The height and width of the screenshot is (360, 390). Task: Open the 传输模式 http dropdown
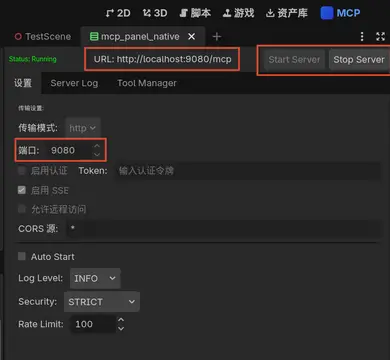pyautogui.click(x=83, y=128)
